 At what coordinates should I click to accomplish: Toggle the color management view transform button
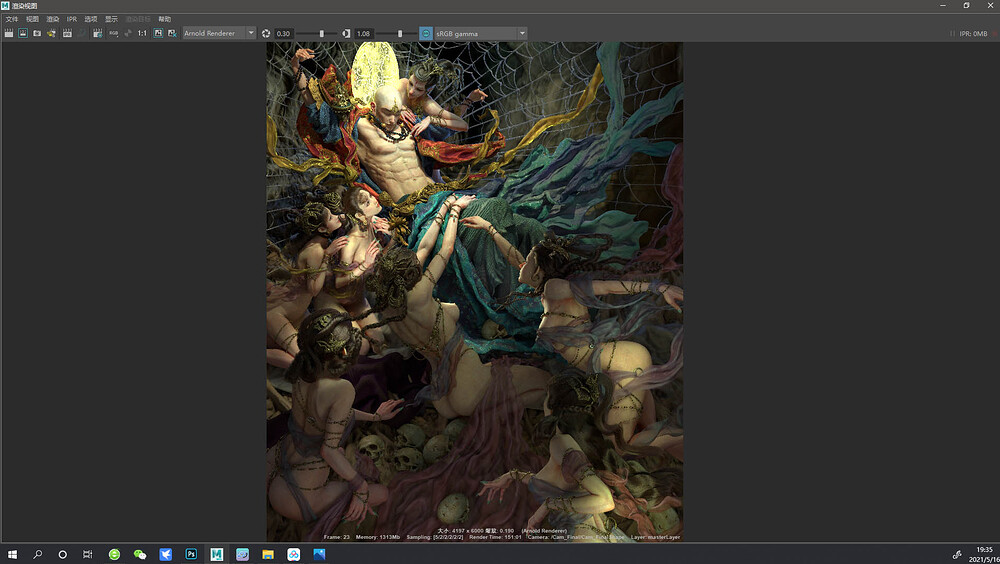tap(426, 33)
